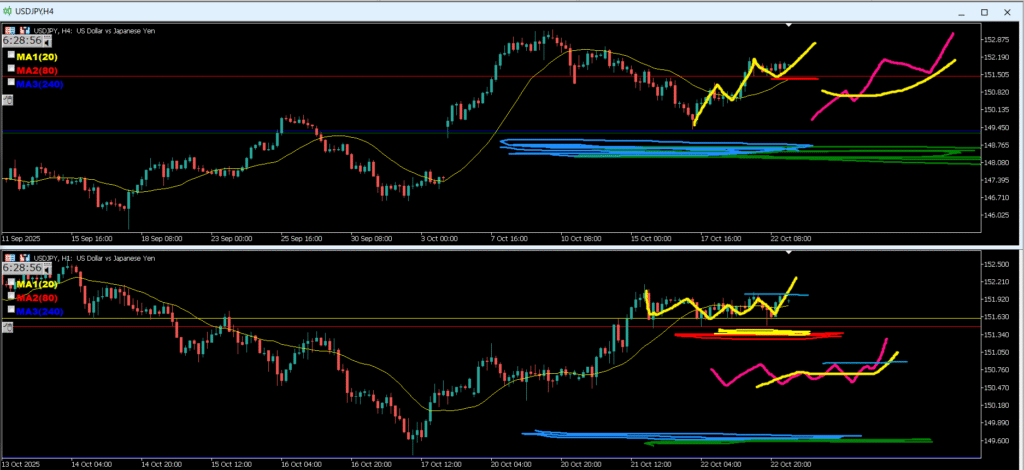Maximize the USDJPY,H4 chart window
The height and width of the screenshot is (470, 1024).
(983, 11)
